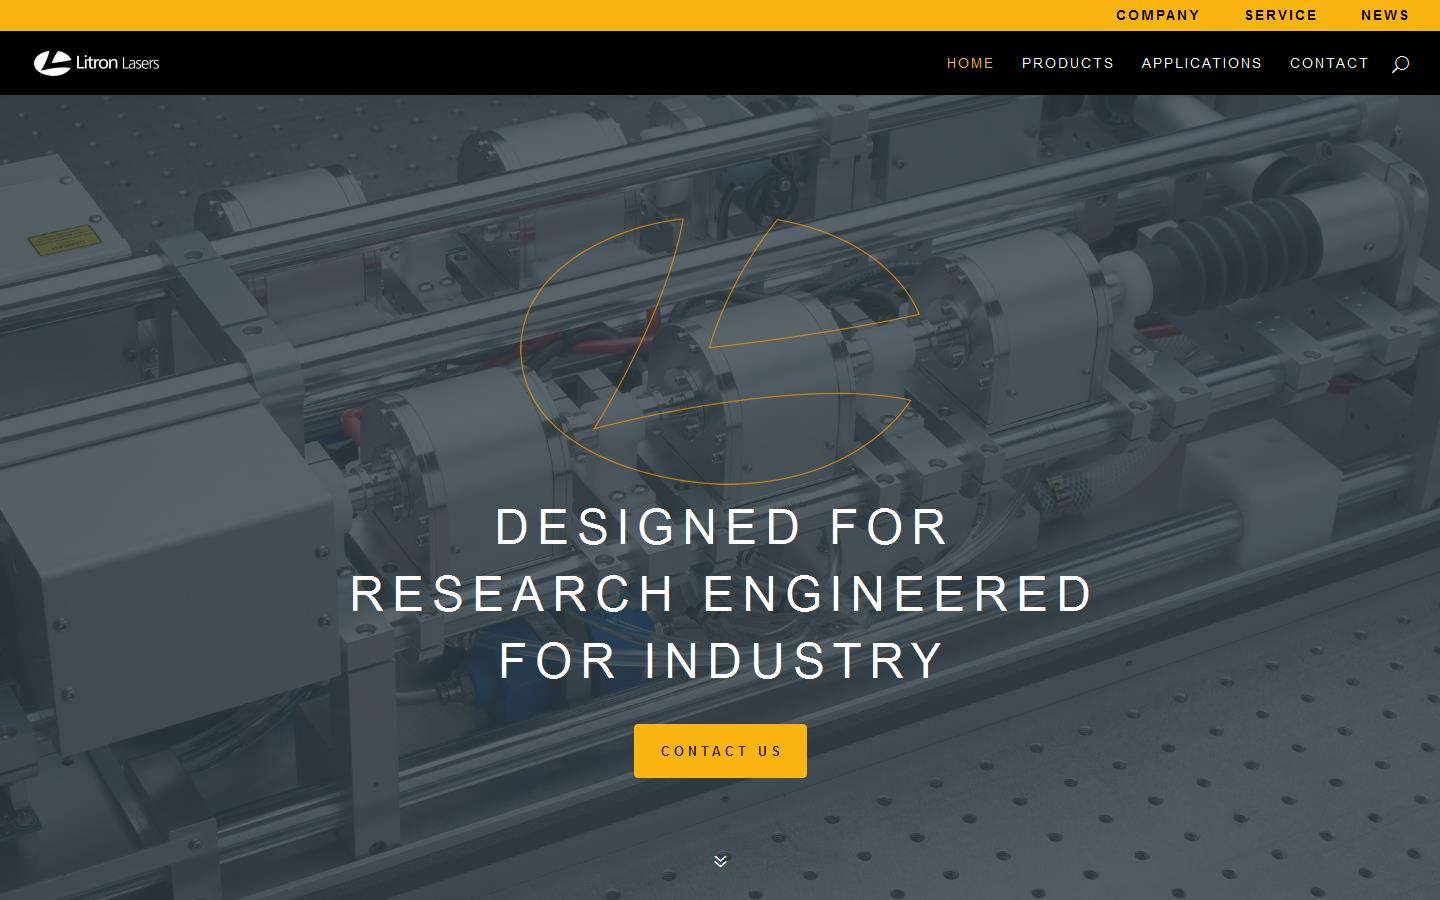Open the Applications menu

[1201, 63]
